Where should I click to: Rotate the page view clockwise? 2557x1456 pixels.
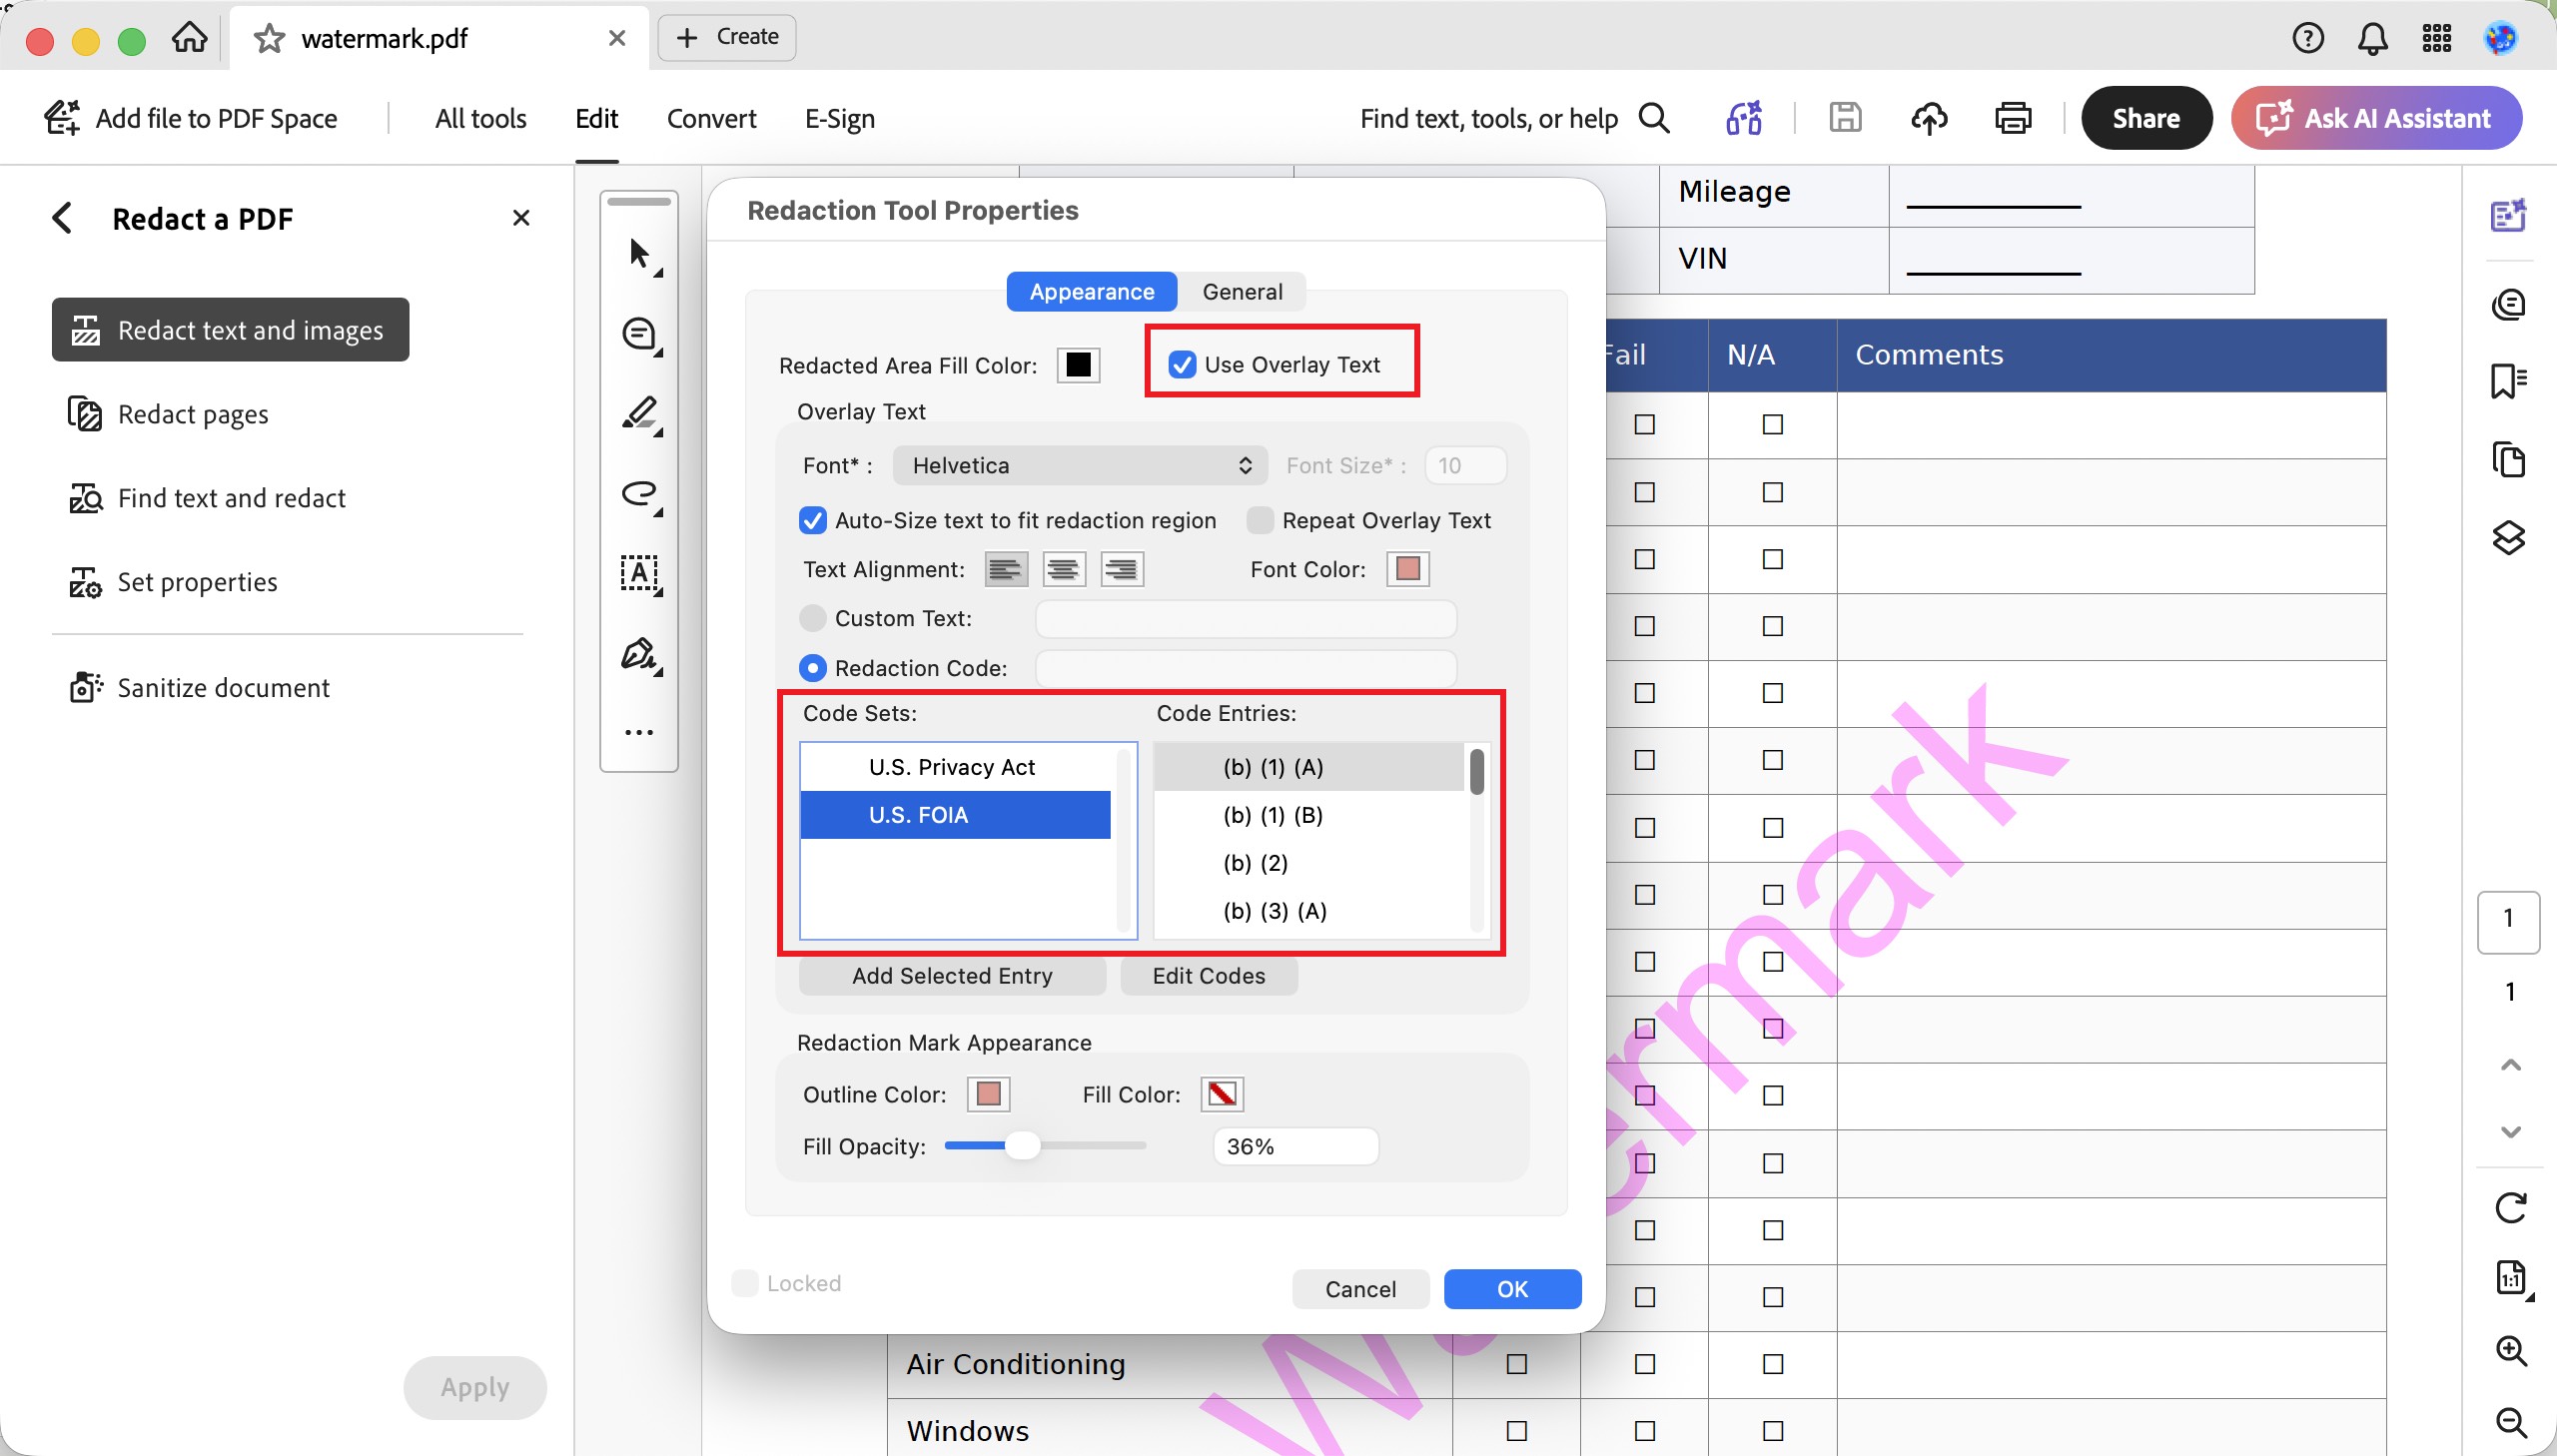2510,1208
